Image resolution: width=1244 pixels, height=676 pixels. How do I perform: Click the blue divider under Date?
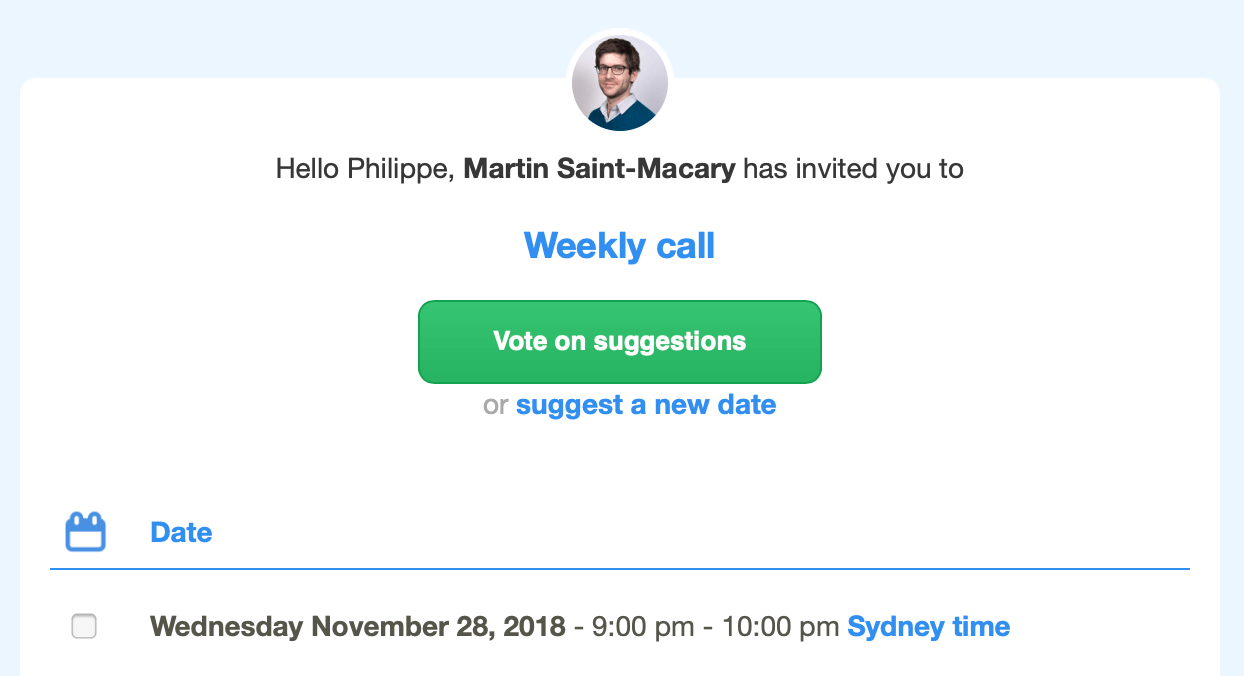(x=620, y=569)
